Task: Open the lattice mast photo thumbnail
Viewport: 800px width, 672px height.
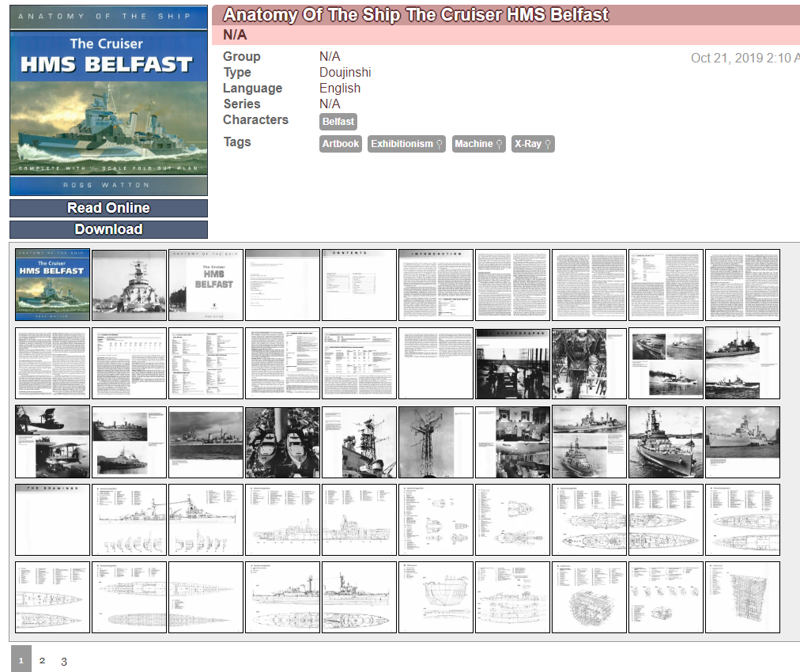Action: [436, 442]
